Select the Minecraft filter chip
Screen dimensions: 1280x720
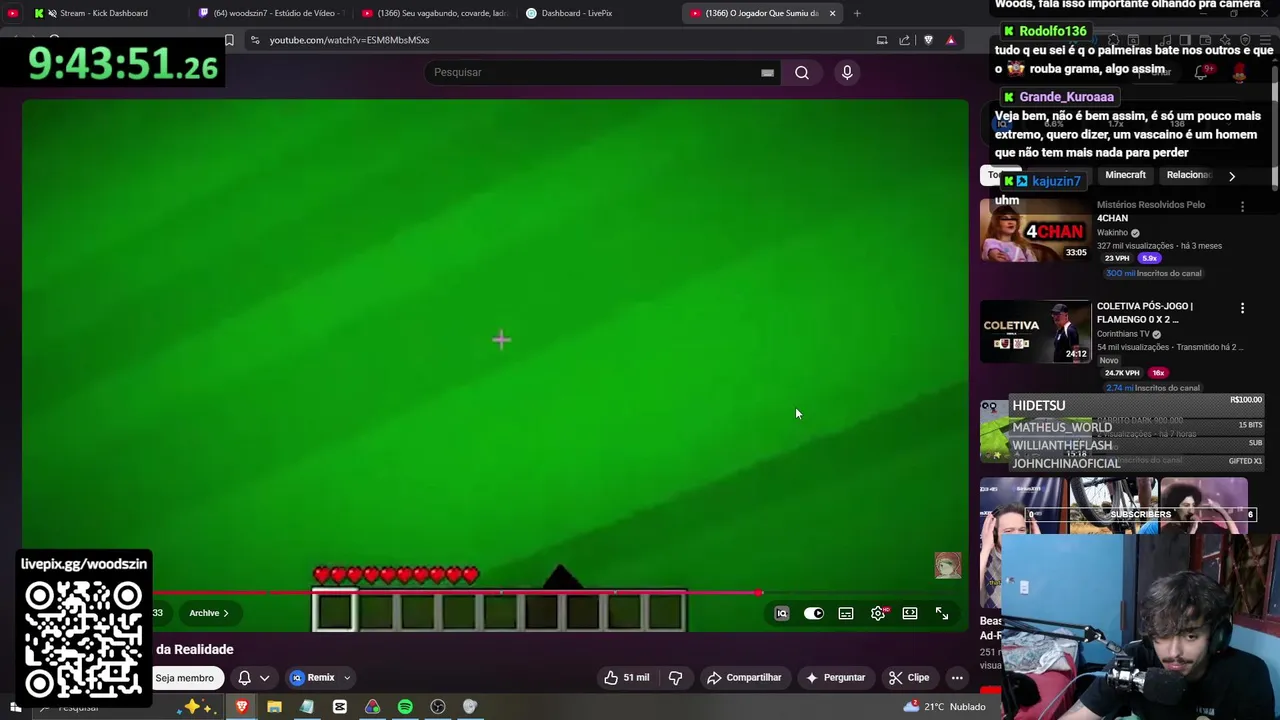(x=1125, y=175)
